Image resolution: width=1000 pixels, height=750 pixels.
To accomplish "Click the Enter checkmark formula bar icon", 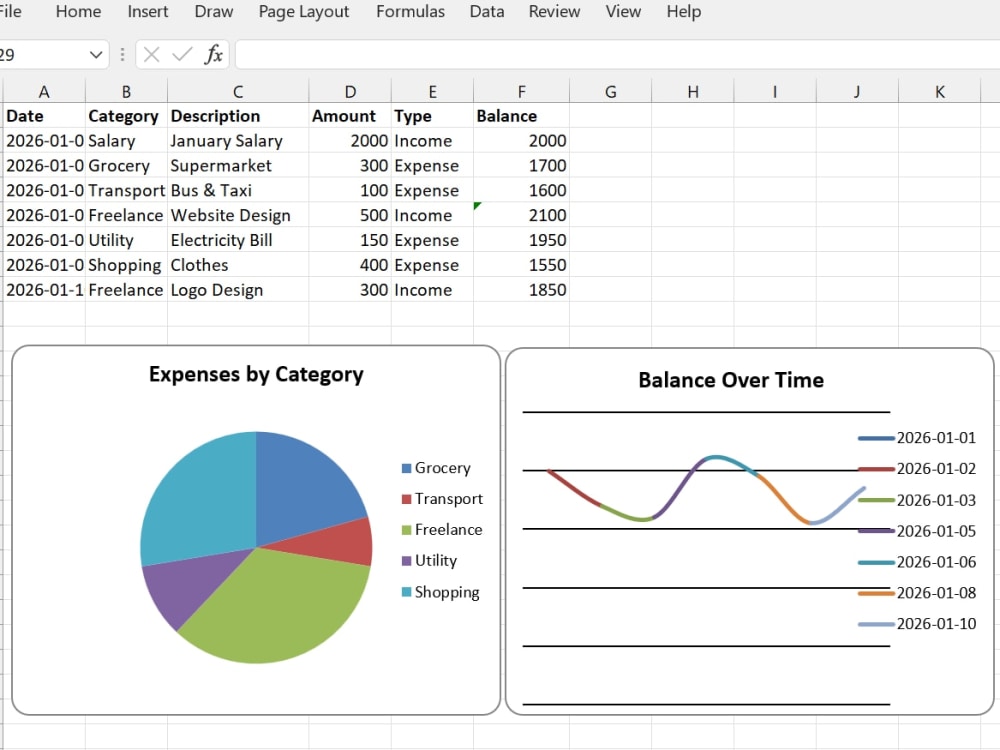I will [182, 54].
